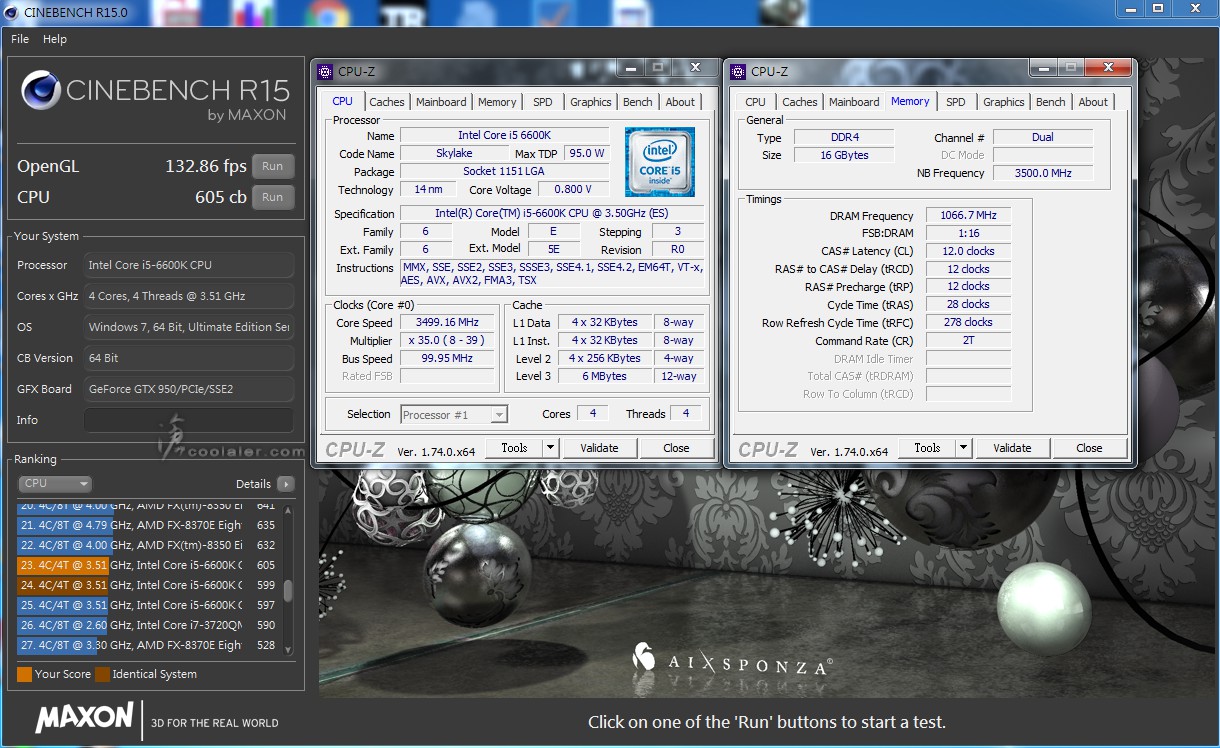This screenshot has width=1220, height=748.
Task: Open the SPD tab in the Memory CPU-Z window
Action: pyautogui.click(x=956, y=102)
